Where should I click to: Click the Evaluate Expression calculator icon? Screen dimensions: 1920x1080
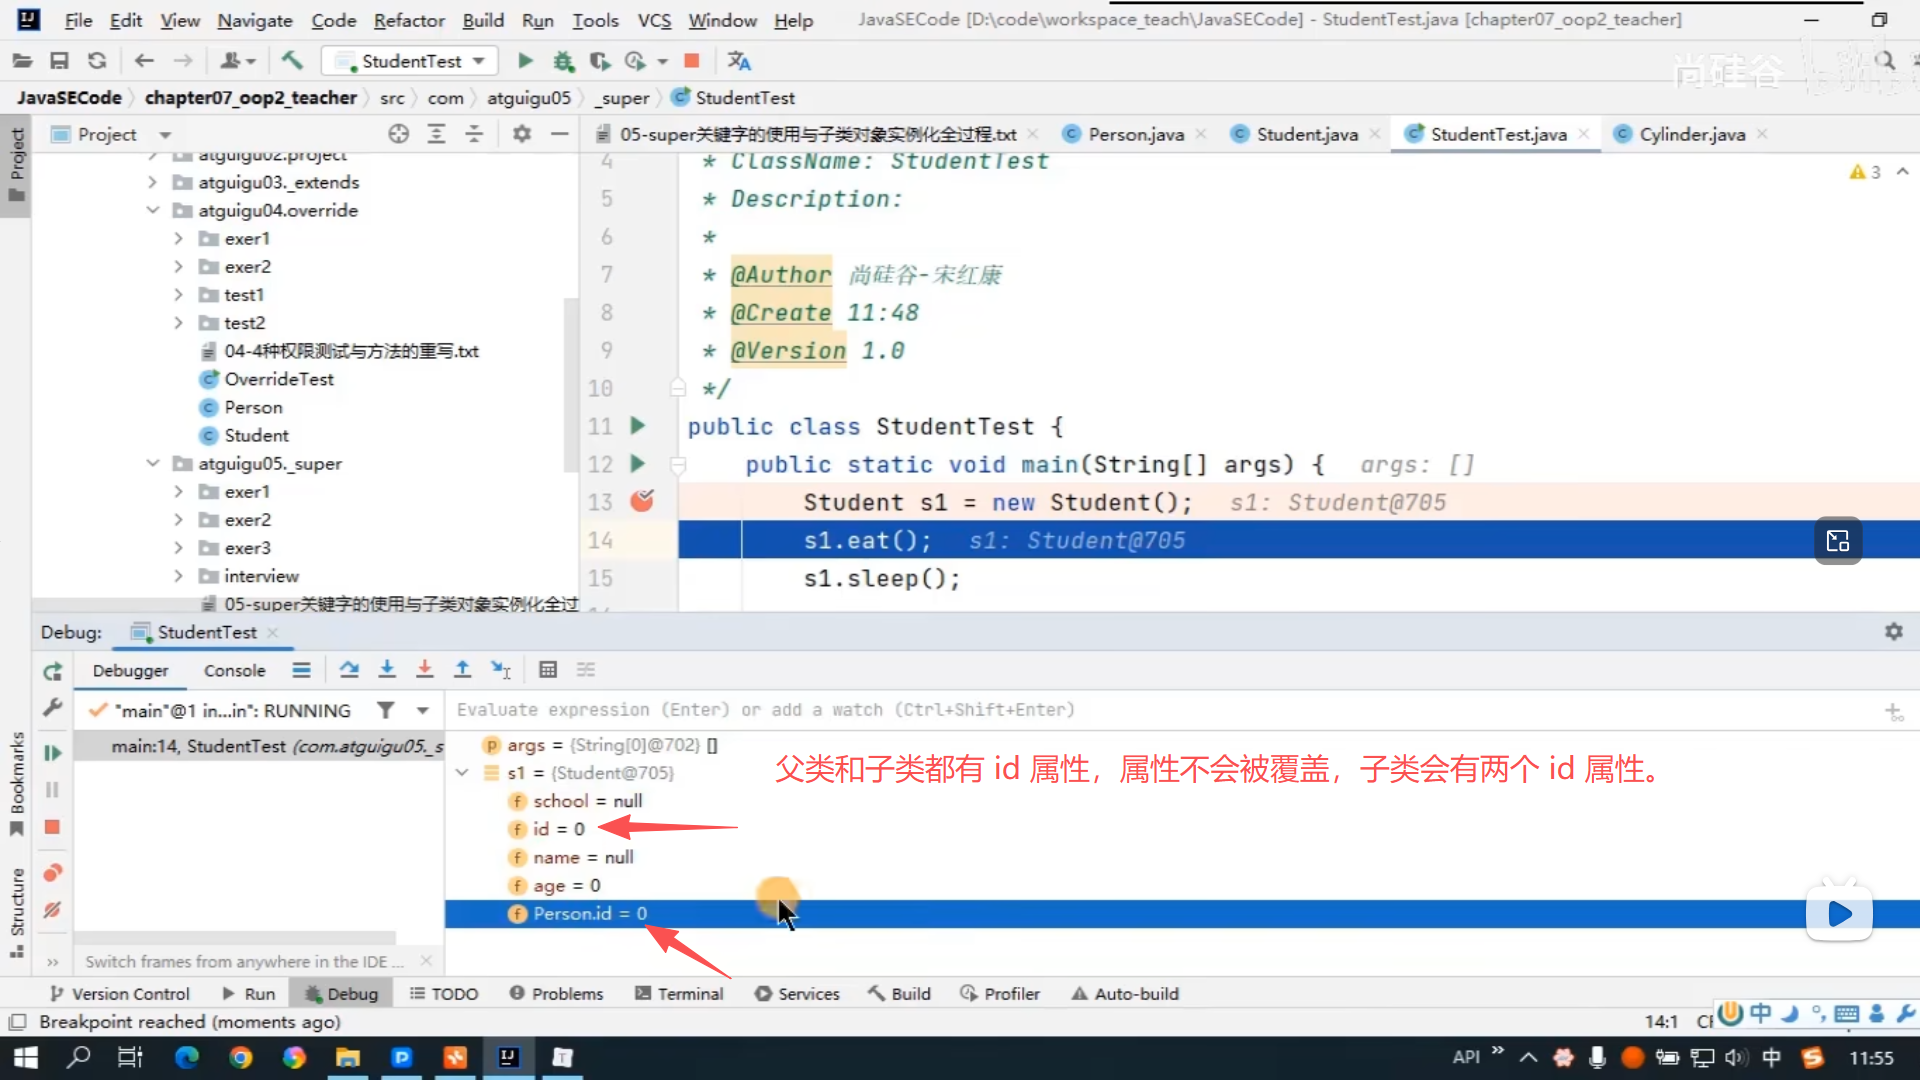pos(547,670)
